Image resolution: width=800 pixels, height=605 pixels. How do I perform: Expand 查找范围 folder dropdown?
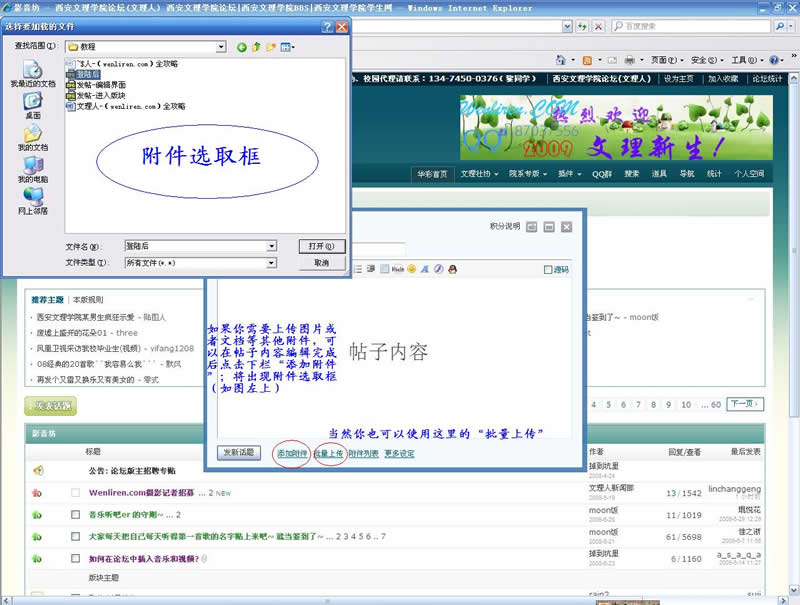click(x=221, y=47)
